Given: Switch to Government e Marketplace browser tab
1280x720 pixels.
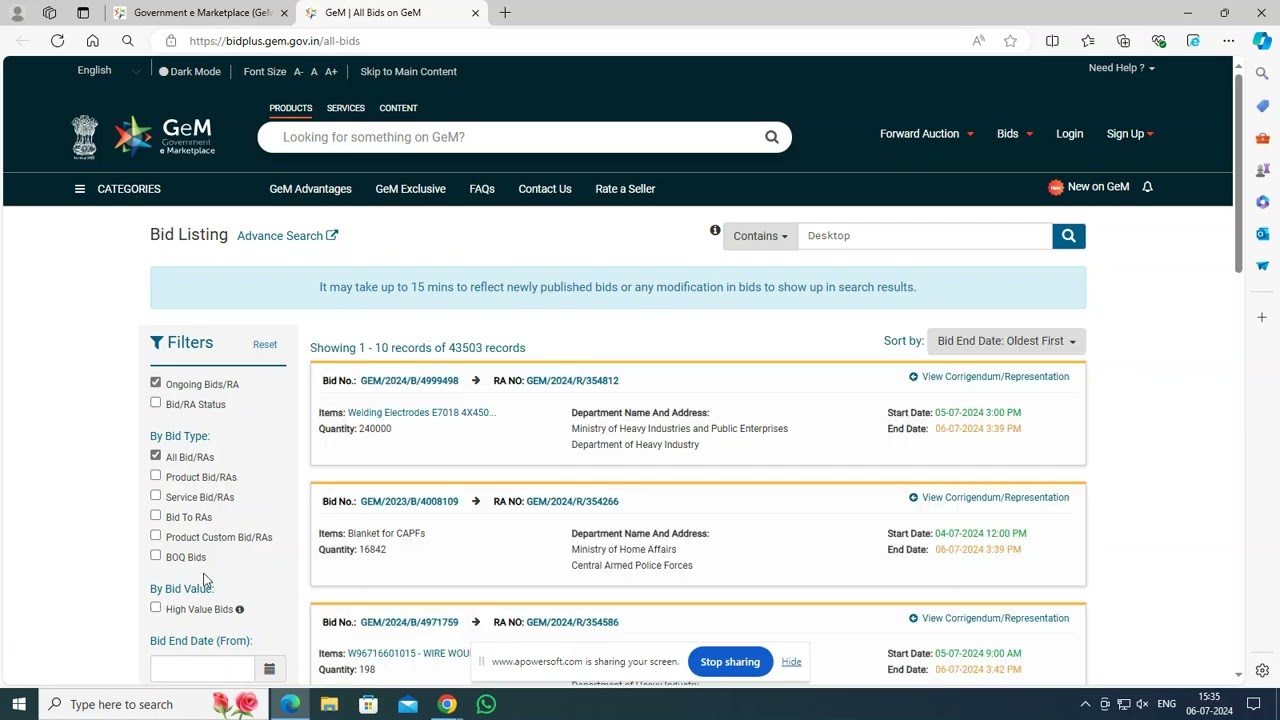Looking at the screenshot, I should [200, 13].
